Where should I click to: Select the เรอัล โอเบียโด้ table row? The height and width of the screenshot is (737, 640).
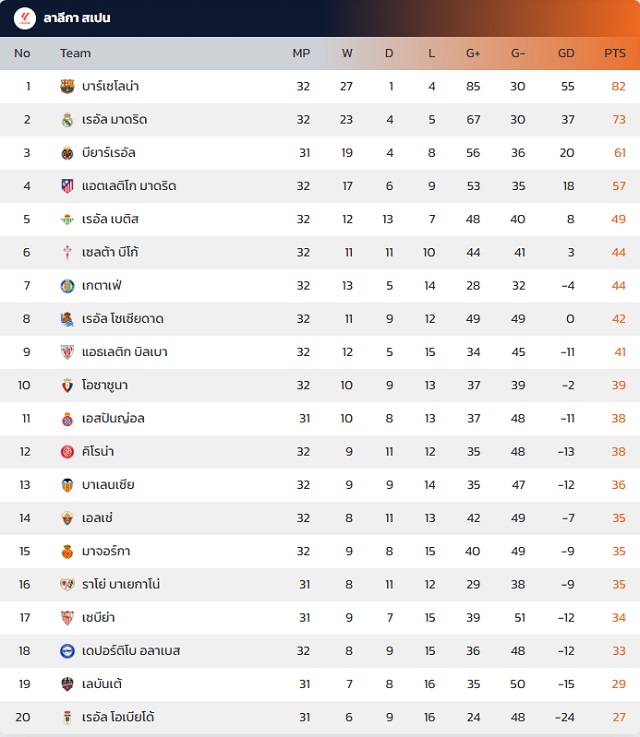pos(320,717)
